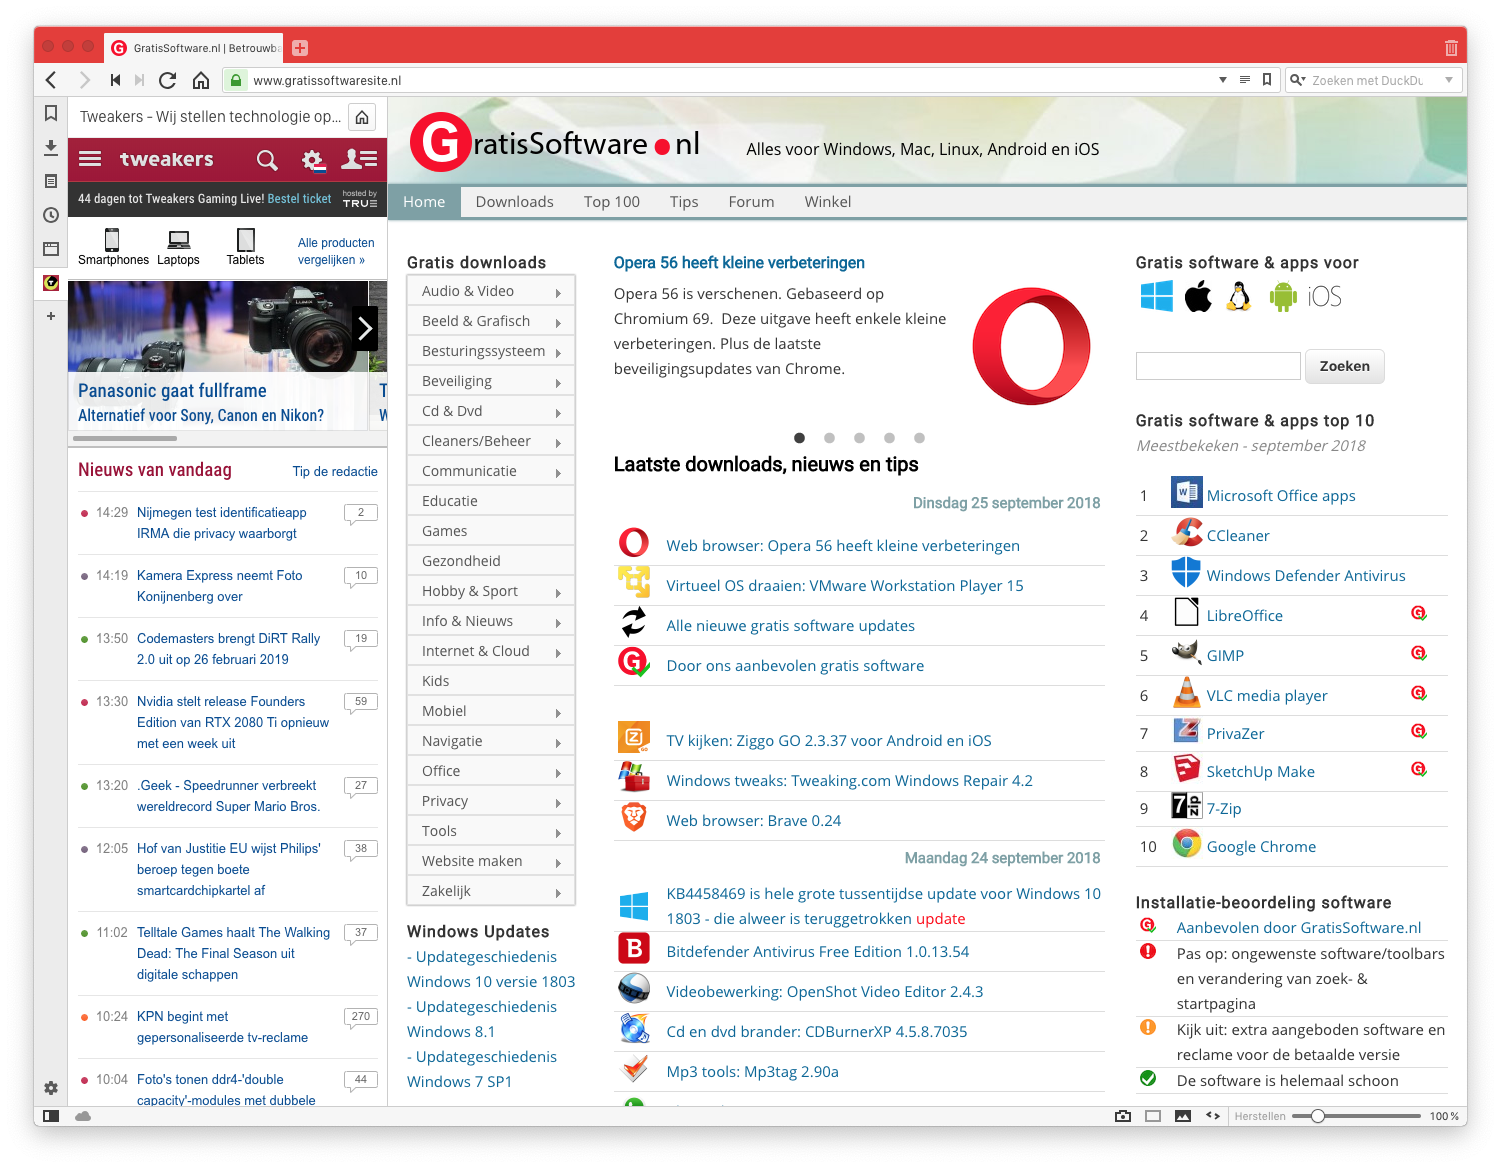Open the Bookmarks panel in the sidebar
The width and height of the screenshot is (1501, 1168).
coord(51,114)
